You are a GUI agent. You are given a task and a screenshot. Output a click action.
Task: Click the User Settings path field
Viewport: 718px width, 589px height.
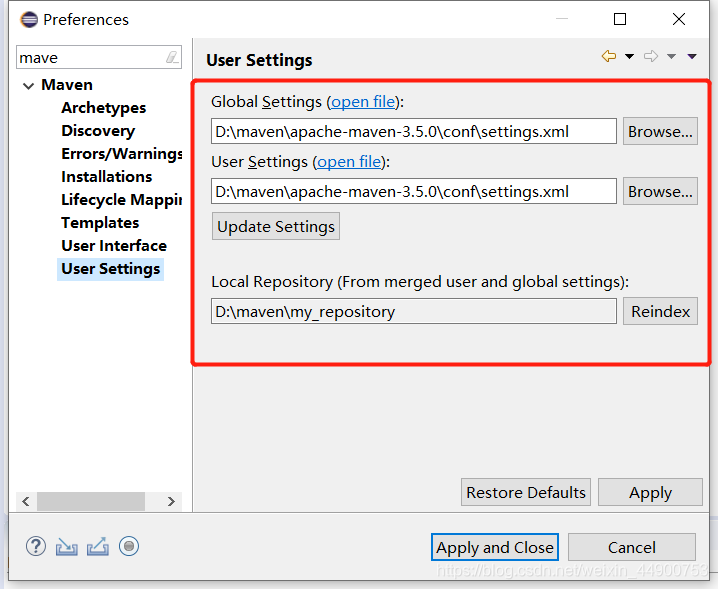click(x=414, y=191)
